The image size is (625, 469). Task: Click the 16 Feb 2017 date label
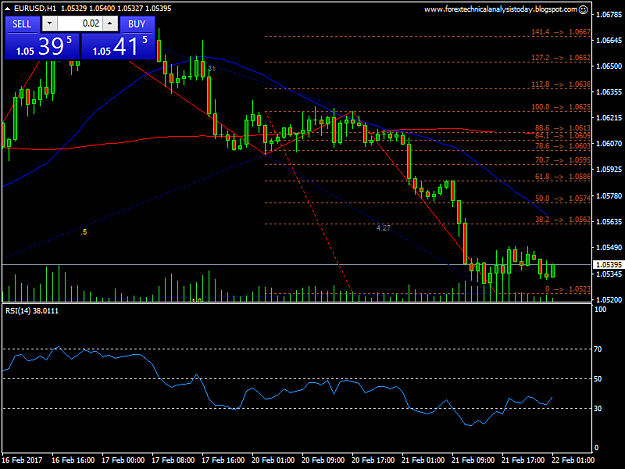click(22, 460)
